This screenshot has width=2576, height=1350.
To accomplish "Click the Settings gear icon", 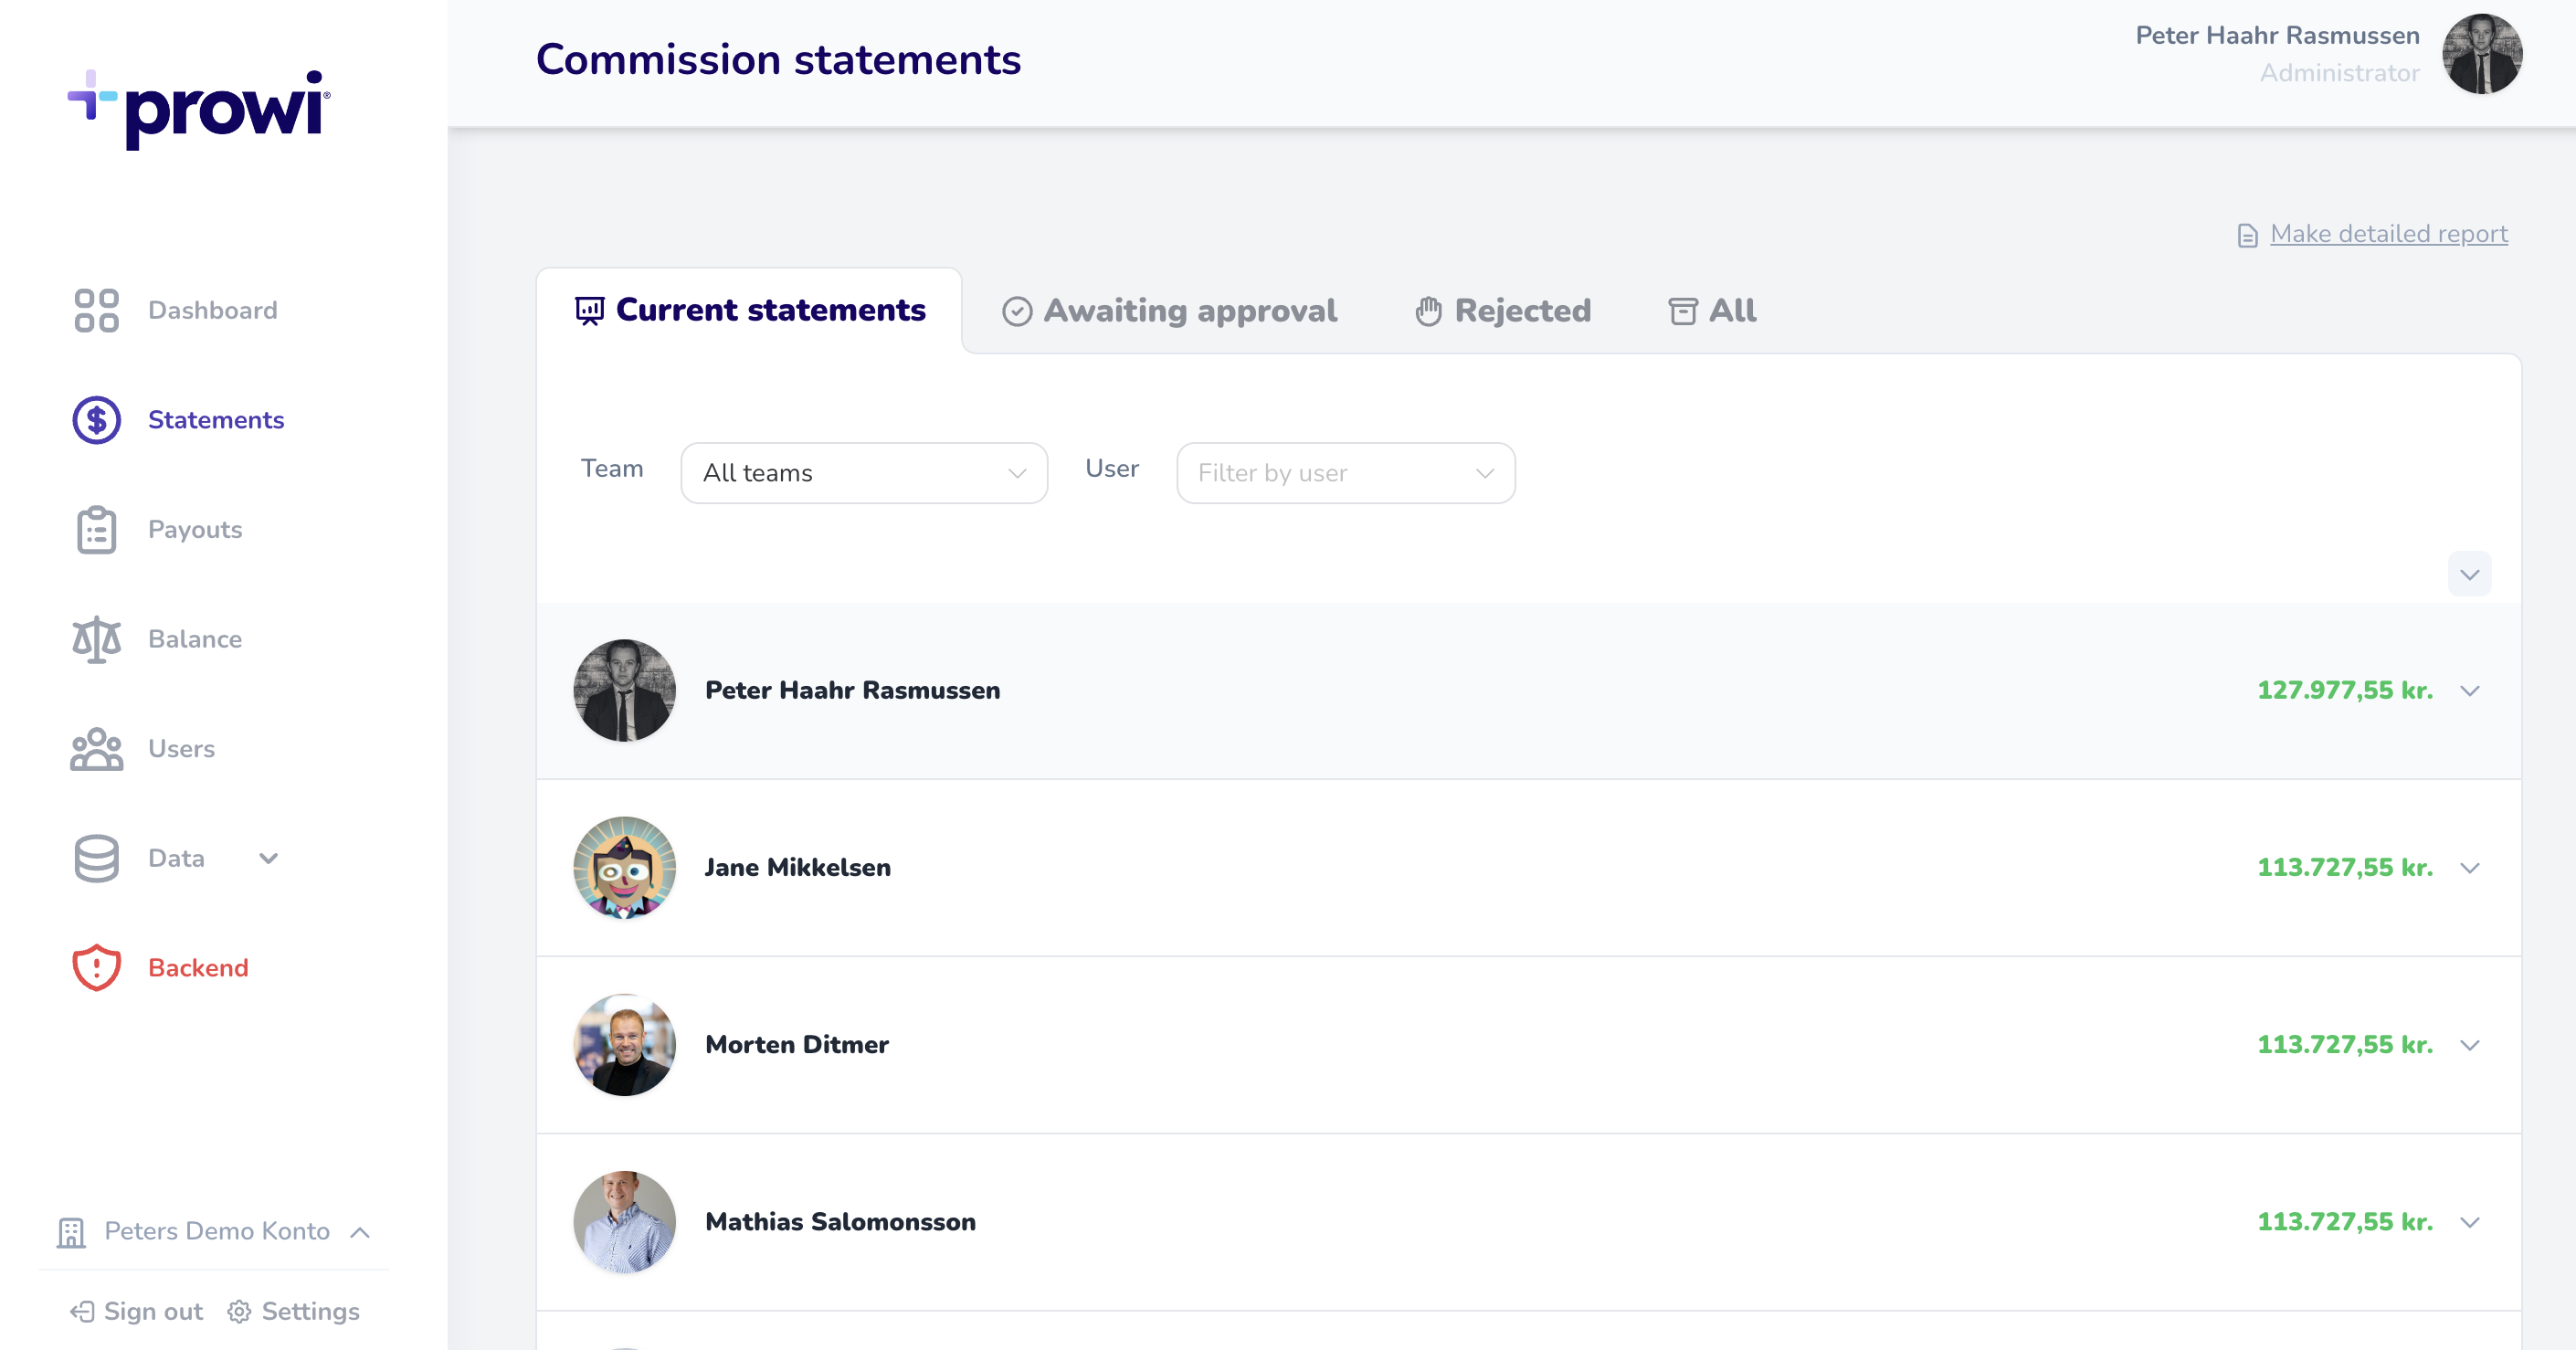I will 239,1311.
